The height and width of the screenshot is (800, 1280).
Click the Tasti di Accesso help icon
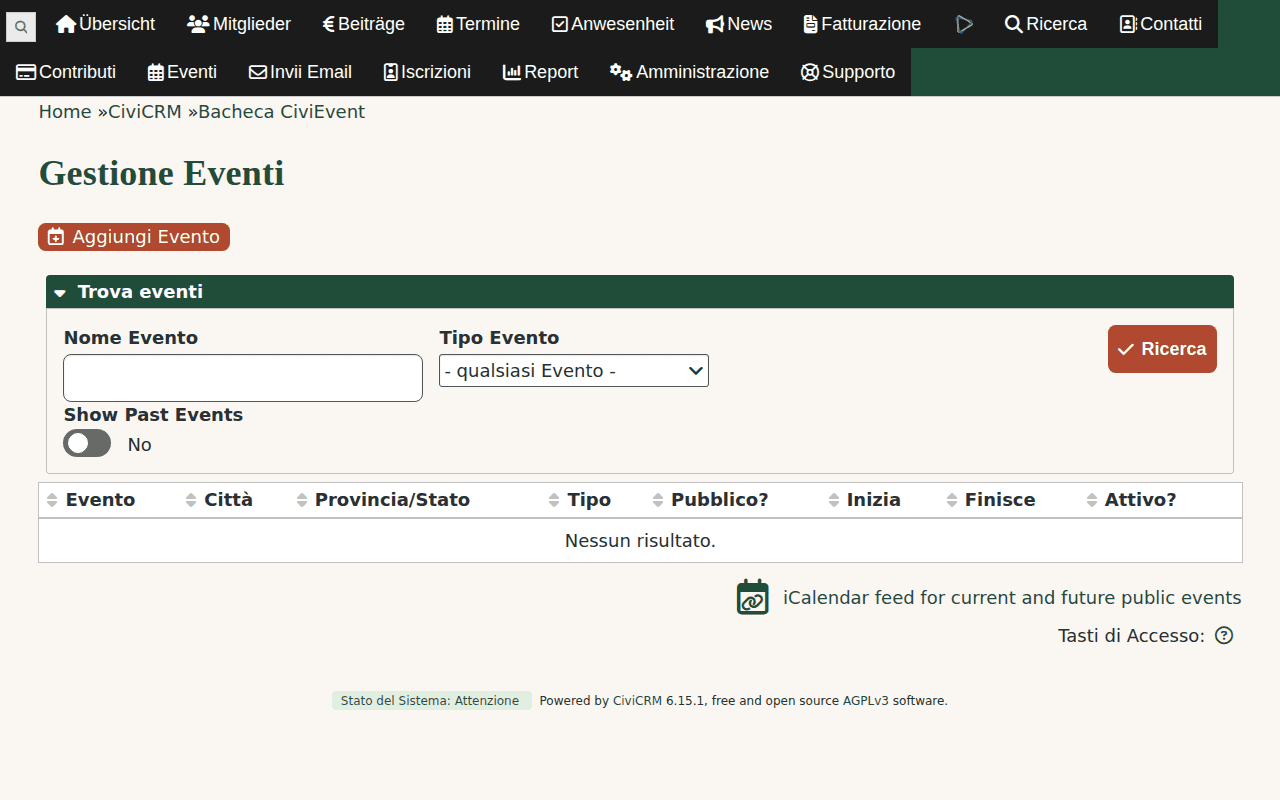[1224, 635]
